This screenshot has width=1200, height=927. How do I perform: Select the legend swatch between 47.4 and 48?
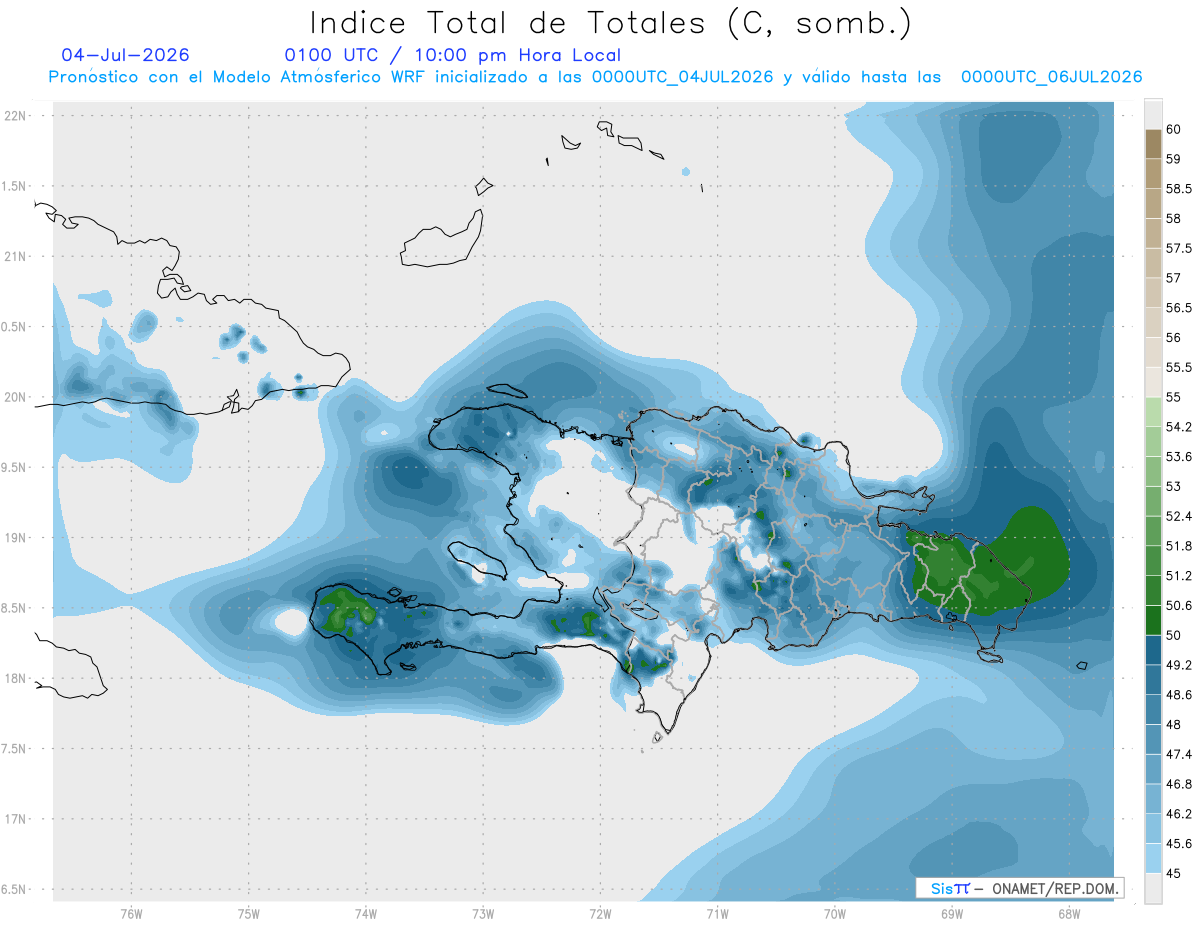(x=1153, y=739)
